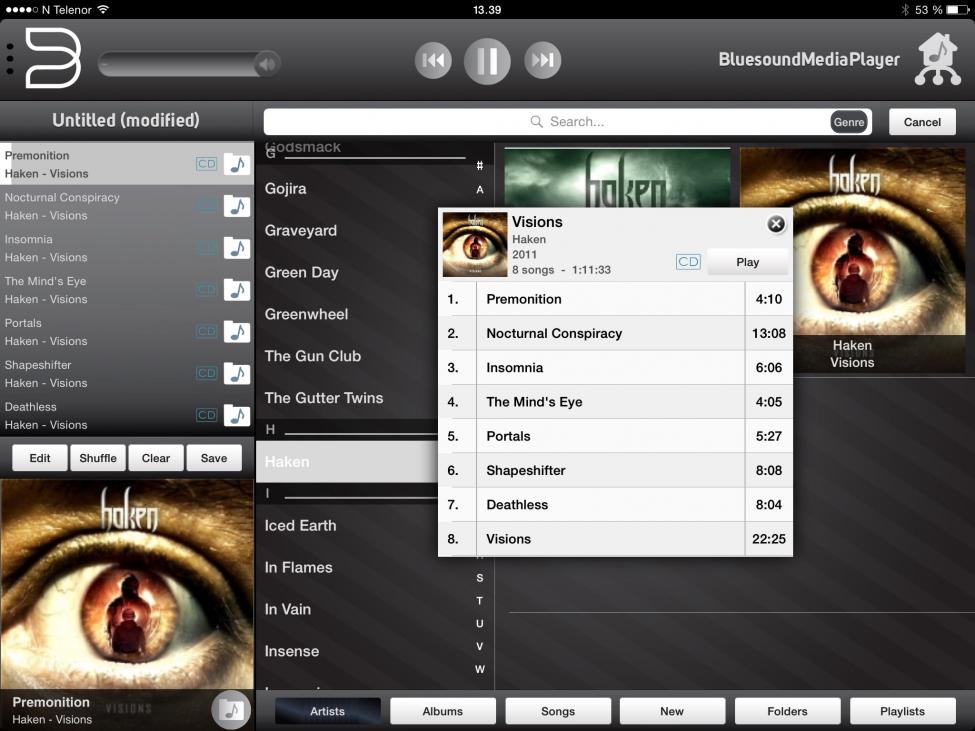The image size is (975, 731).
Task: Tap the now playing album artwork
Action: [x=127, y=584]
